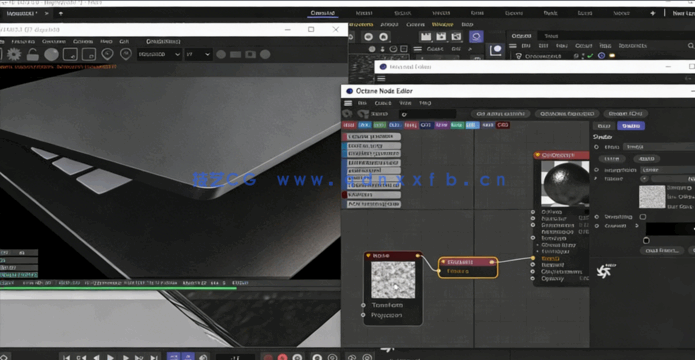Screen dimensions: 695x360
Task: Switch to the Basic tab in node properties
Action: 603,126
